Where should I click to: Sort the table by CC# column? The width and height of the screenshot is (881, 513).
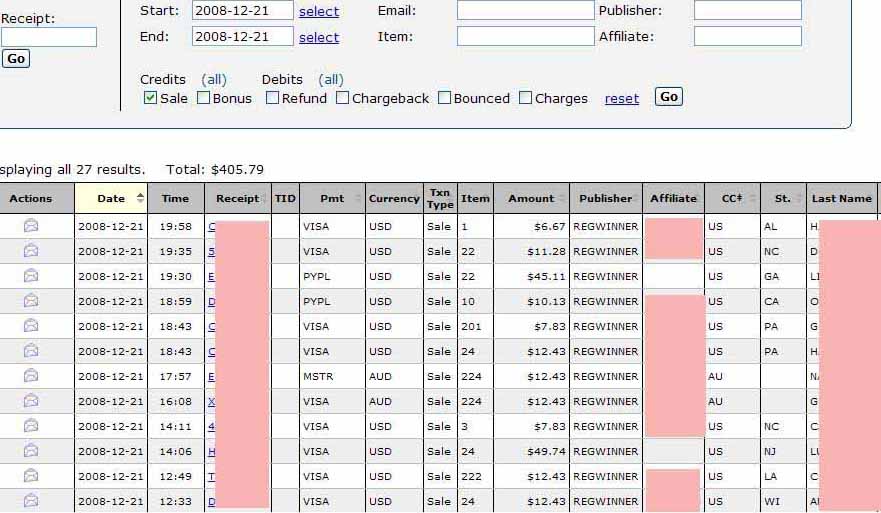point(732,198)
